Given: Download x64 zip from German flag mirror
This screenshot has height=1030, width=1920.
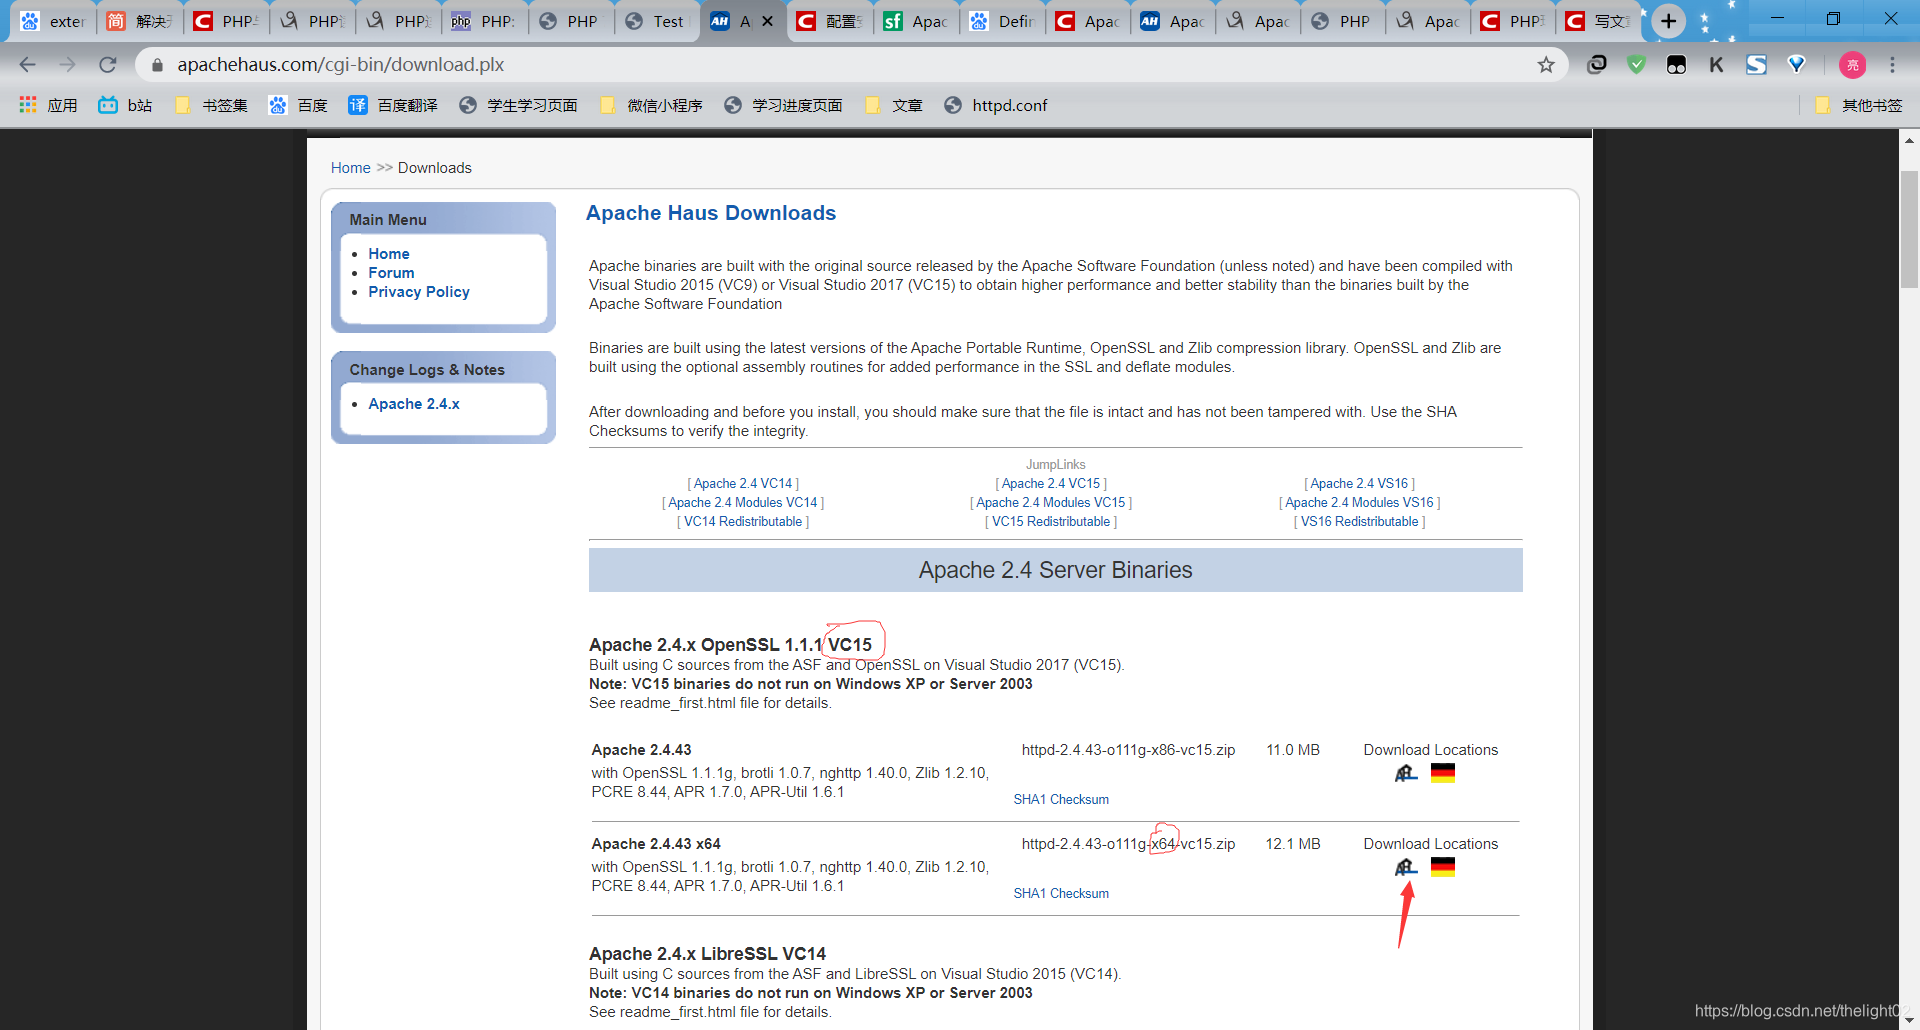Looking at the screenshot, I should click(1443, 867).
